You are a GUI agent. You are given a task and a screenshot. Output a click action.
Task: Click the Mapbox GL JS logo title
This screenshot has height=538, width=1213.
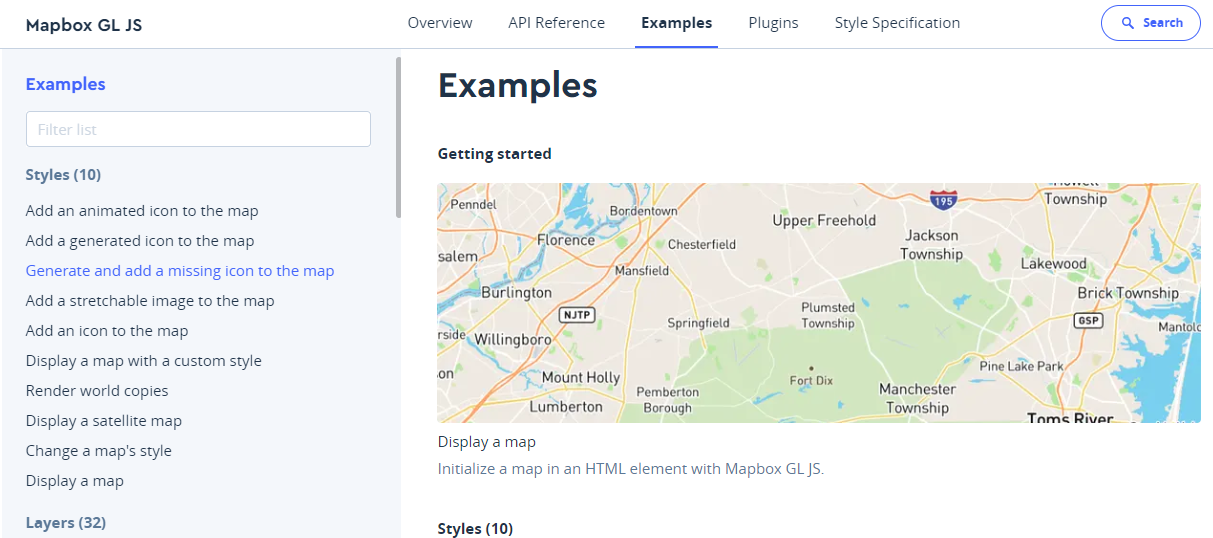84,25
